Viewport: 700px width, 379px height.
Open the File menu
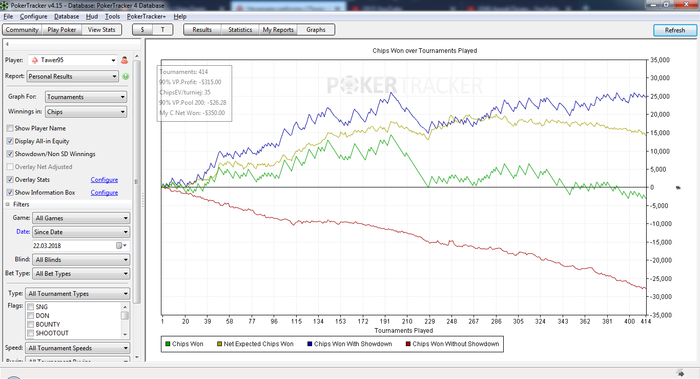(x=8, y=17)
